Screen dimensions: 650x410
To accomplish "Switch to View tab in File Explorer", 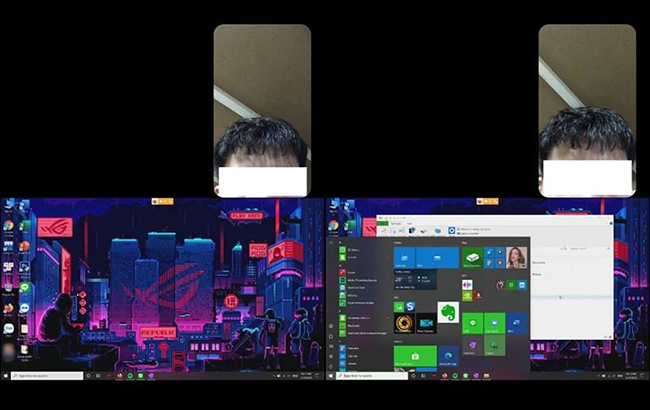I will coord(409,223).
